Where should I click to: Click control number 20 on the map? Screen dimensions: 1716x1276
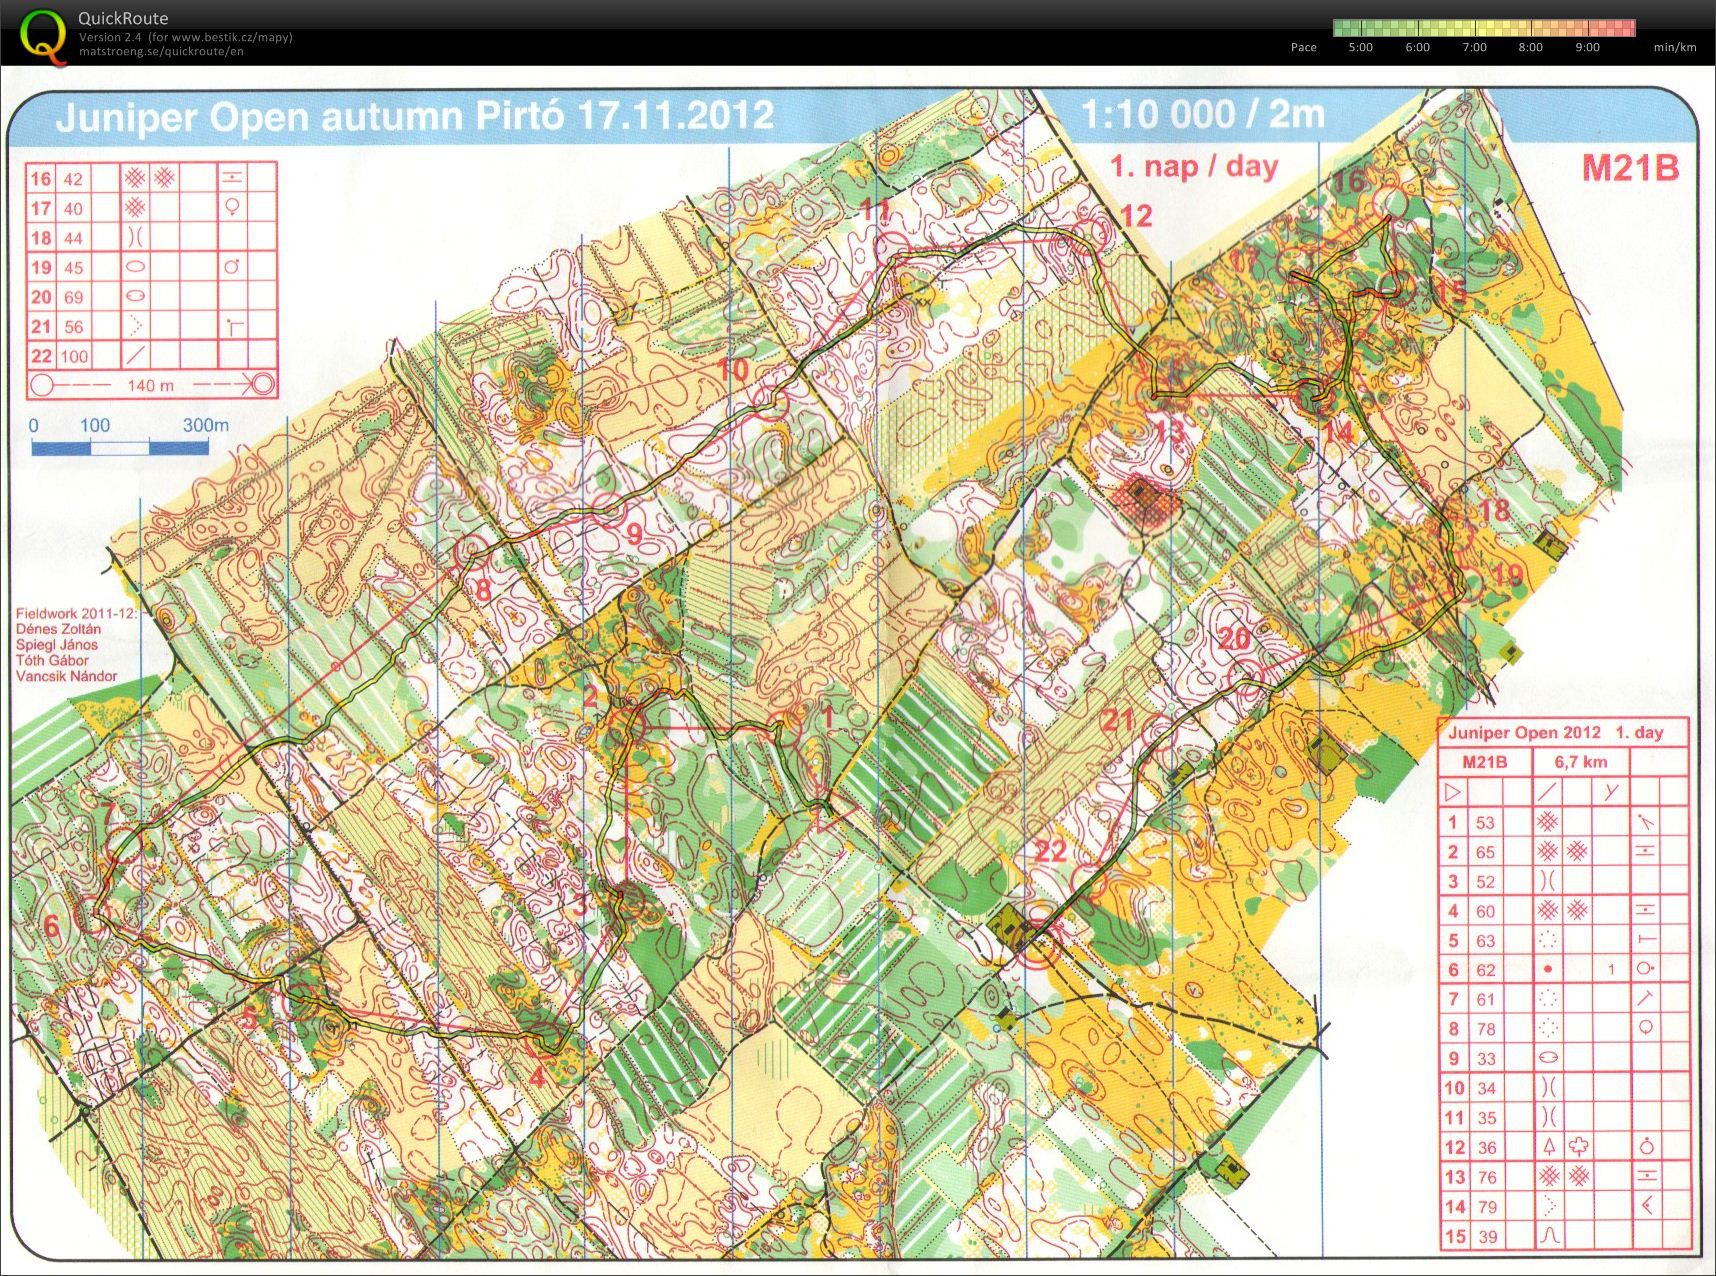pyautogui.click(x=1234, y=637)
